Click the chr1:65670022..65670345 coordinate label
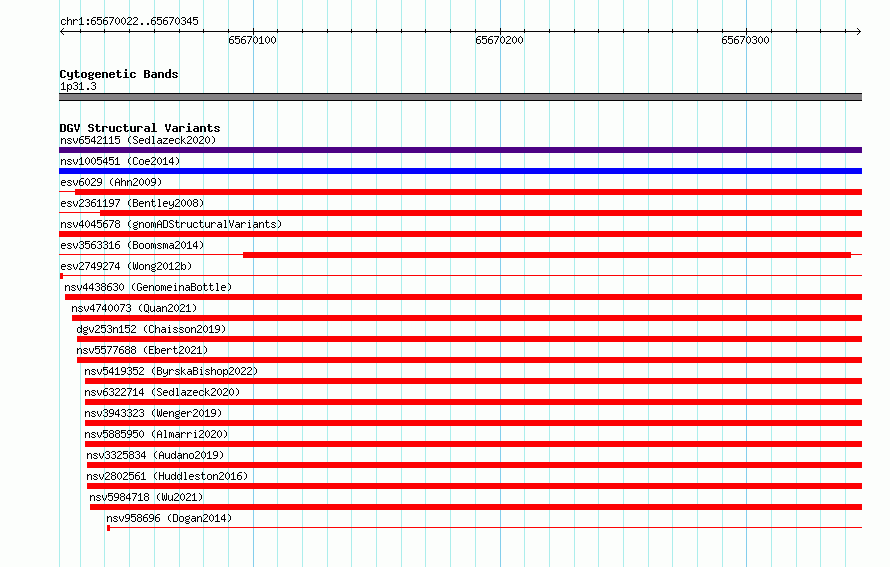Image resolution: width=890 pixels, height=567 pixels. pyautogui.click(x=129, y=21)
